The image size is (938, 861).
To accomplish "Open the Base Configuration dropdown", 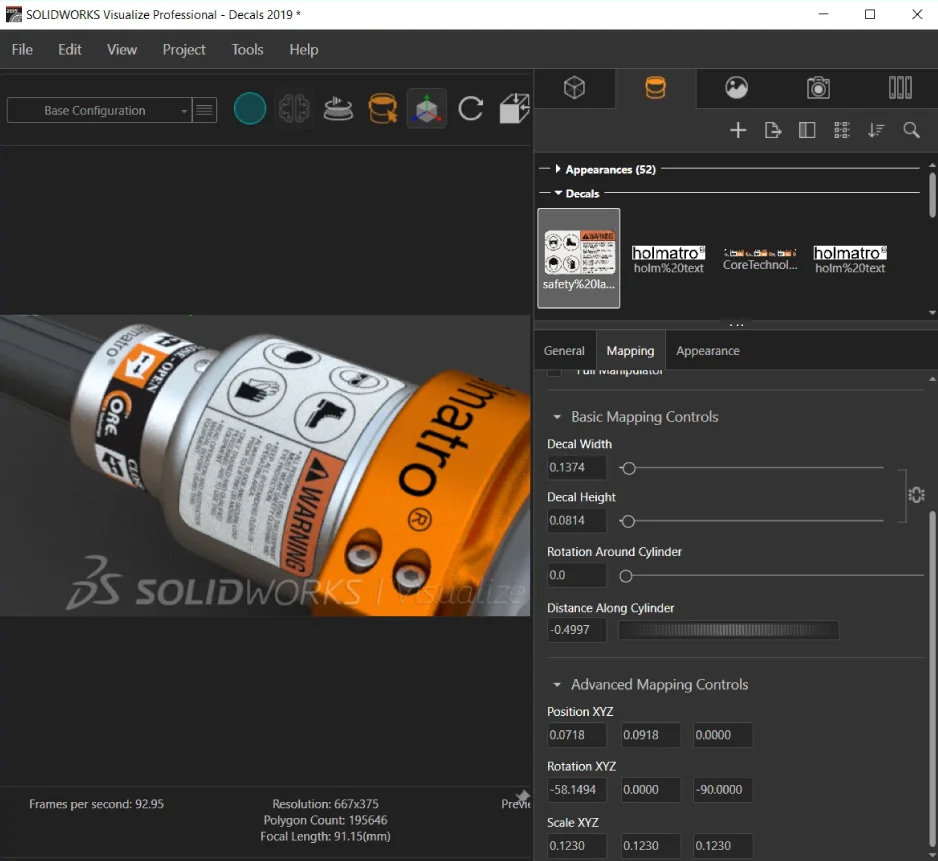I will [98, 111].
